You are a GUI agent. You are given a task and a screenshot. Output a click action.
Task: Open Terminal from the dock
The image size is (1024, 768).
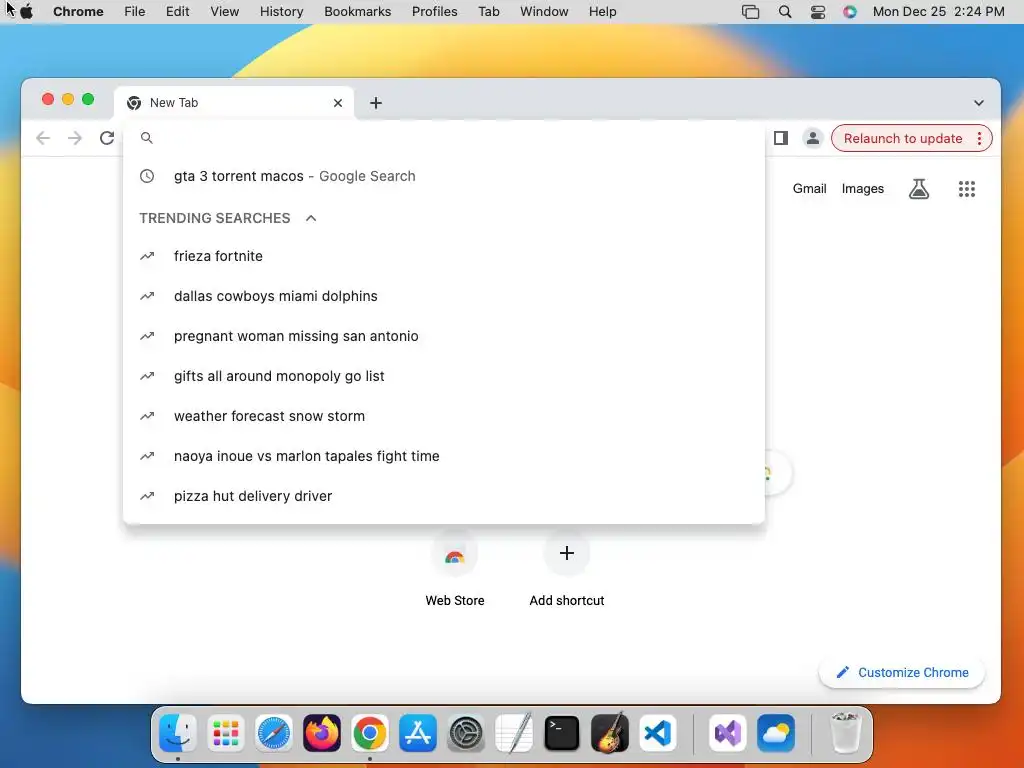(x=562, y=733)
